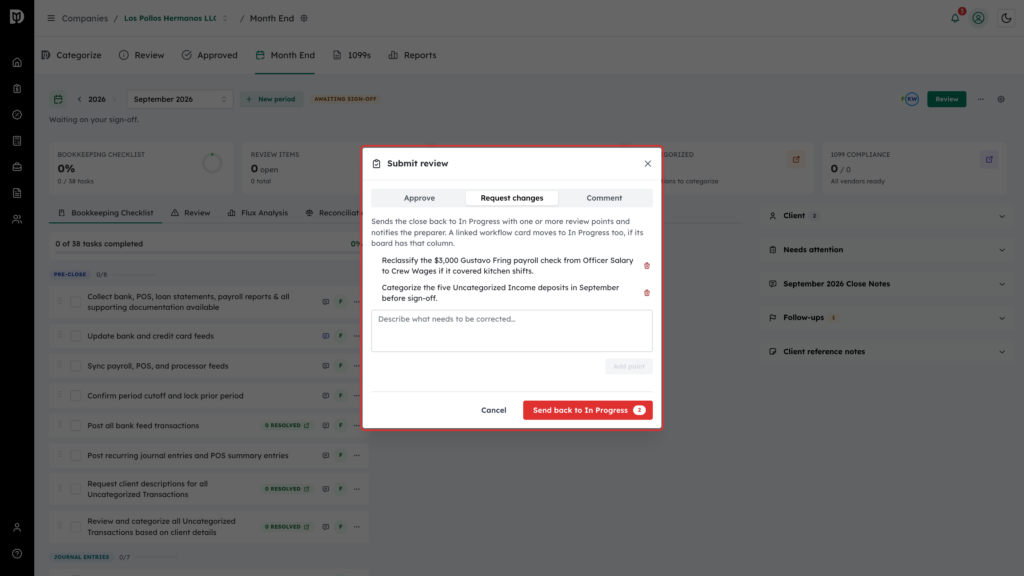Check Collect bank, POS, loan statements task
The height and width of the screenshot is (576, 1024).
[76, 302]
